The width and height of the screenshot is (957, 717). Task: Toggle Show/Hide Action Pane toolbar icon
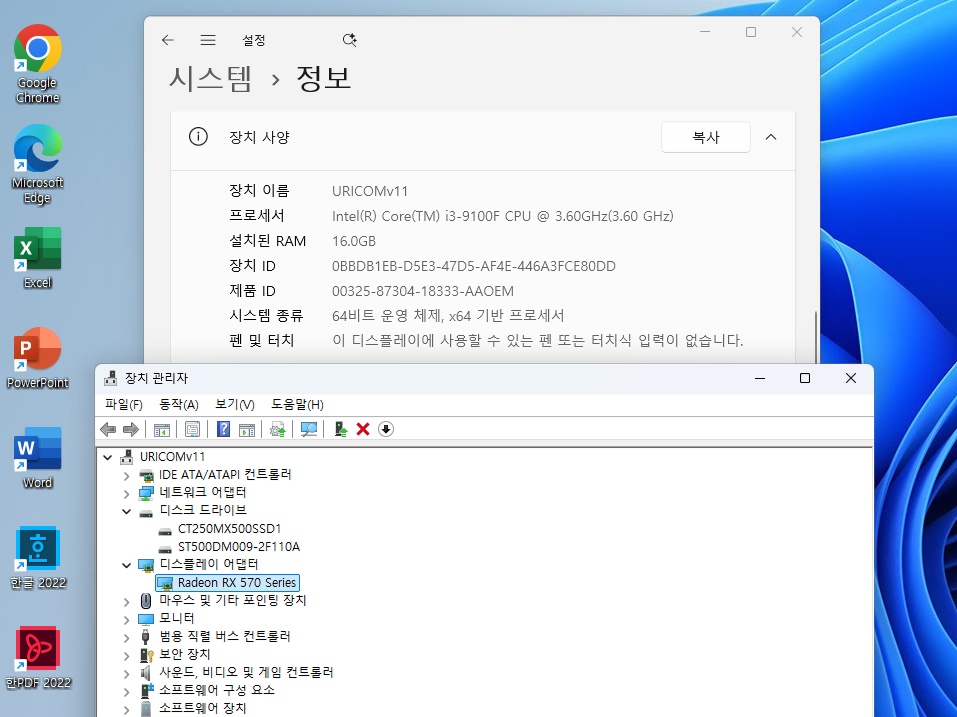[x=247, y=430]
